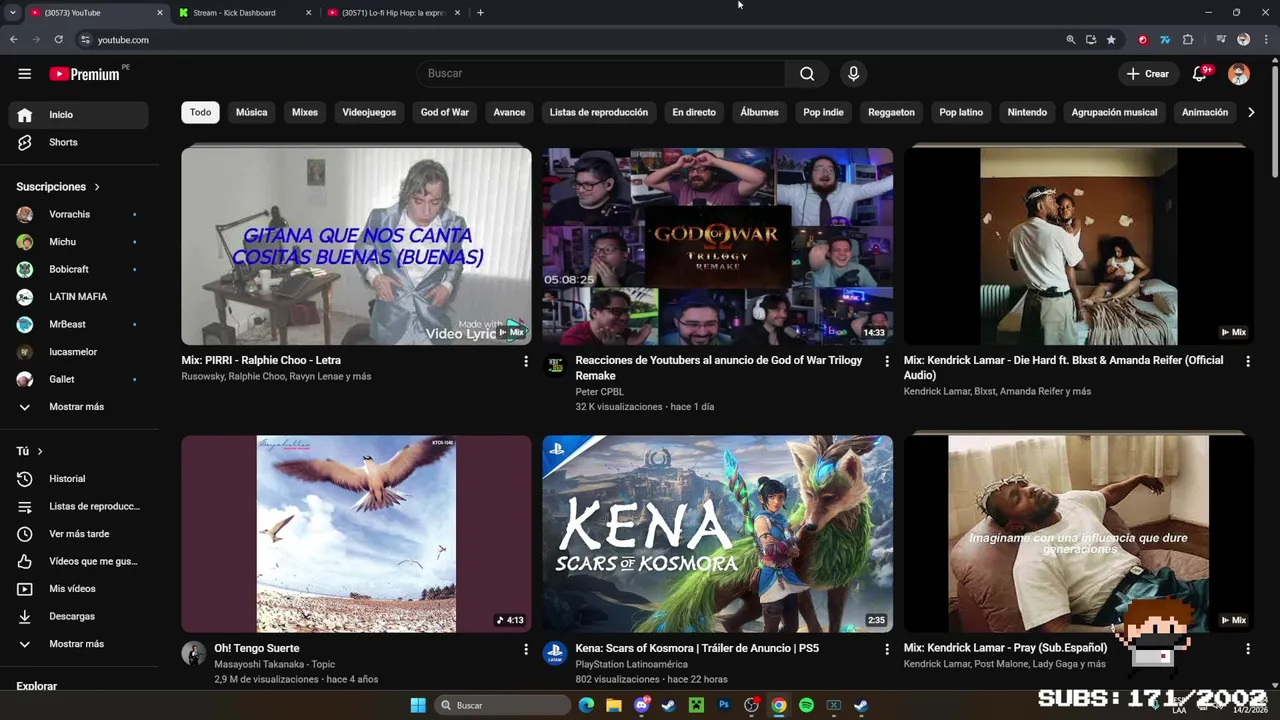This screenshot has height=720, width=1280.
Task: Open Mix: PIRRI Ralphie Choo thumbnail
Action: [x=356, y=246]
